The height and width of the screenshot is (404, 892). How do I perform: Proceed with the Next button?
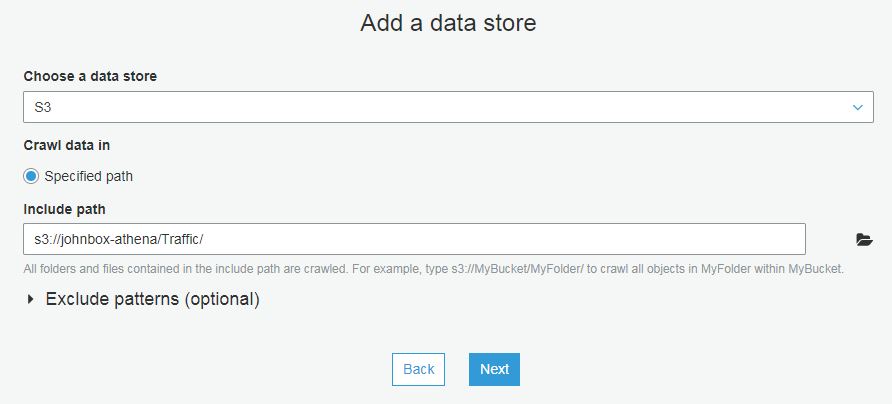[494, 369]
